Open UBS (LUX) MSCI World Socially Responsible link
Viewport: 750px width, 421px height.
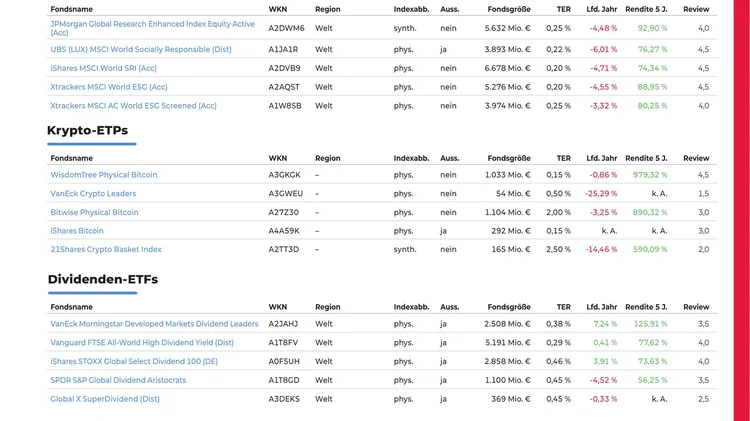click(x=141, y=49)
